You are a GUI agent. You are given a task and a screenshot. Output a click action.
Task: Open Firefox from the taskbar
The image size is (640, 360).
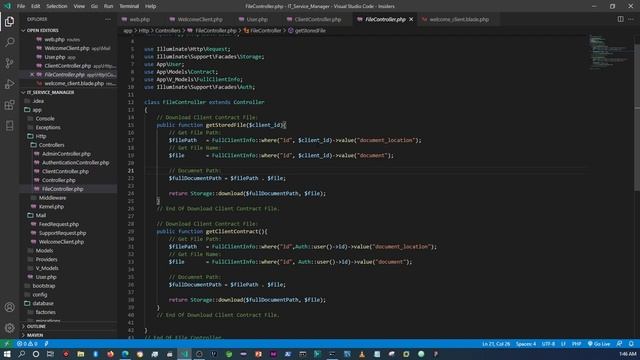[110, 354]
